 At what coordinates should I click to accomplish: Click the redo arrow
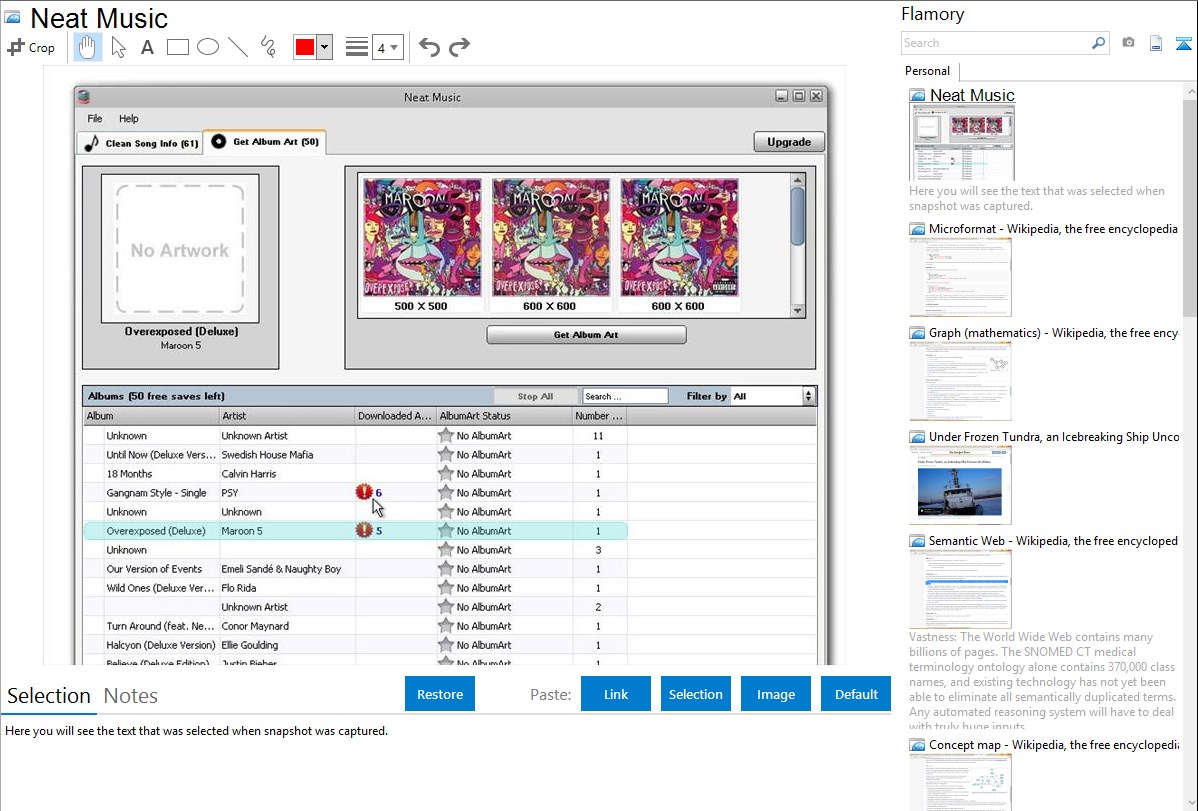click(x=459, y=47)
